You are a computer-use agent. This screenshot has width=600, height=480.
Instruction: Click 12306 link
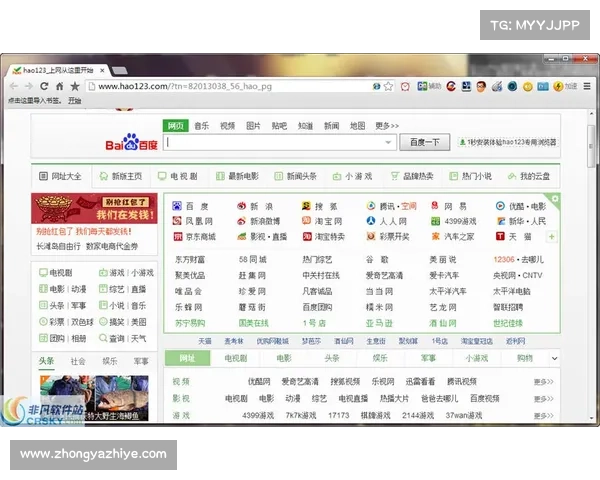pyautogui.click(x=504, y=260)
